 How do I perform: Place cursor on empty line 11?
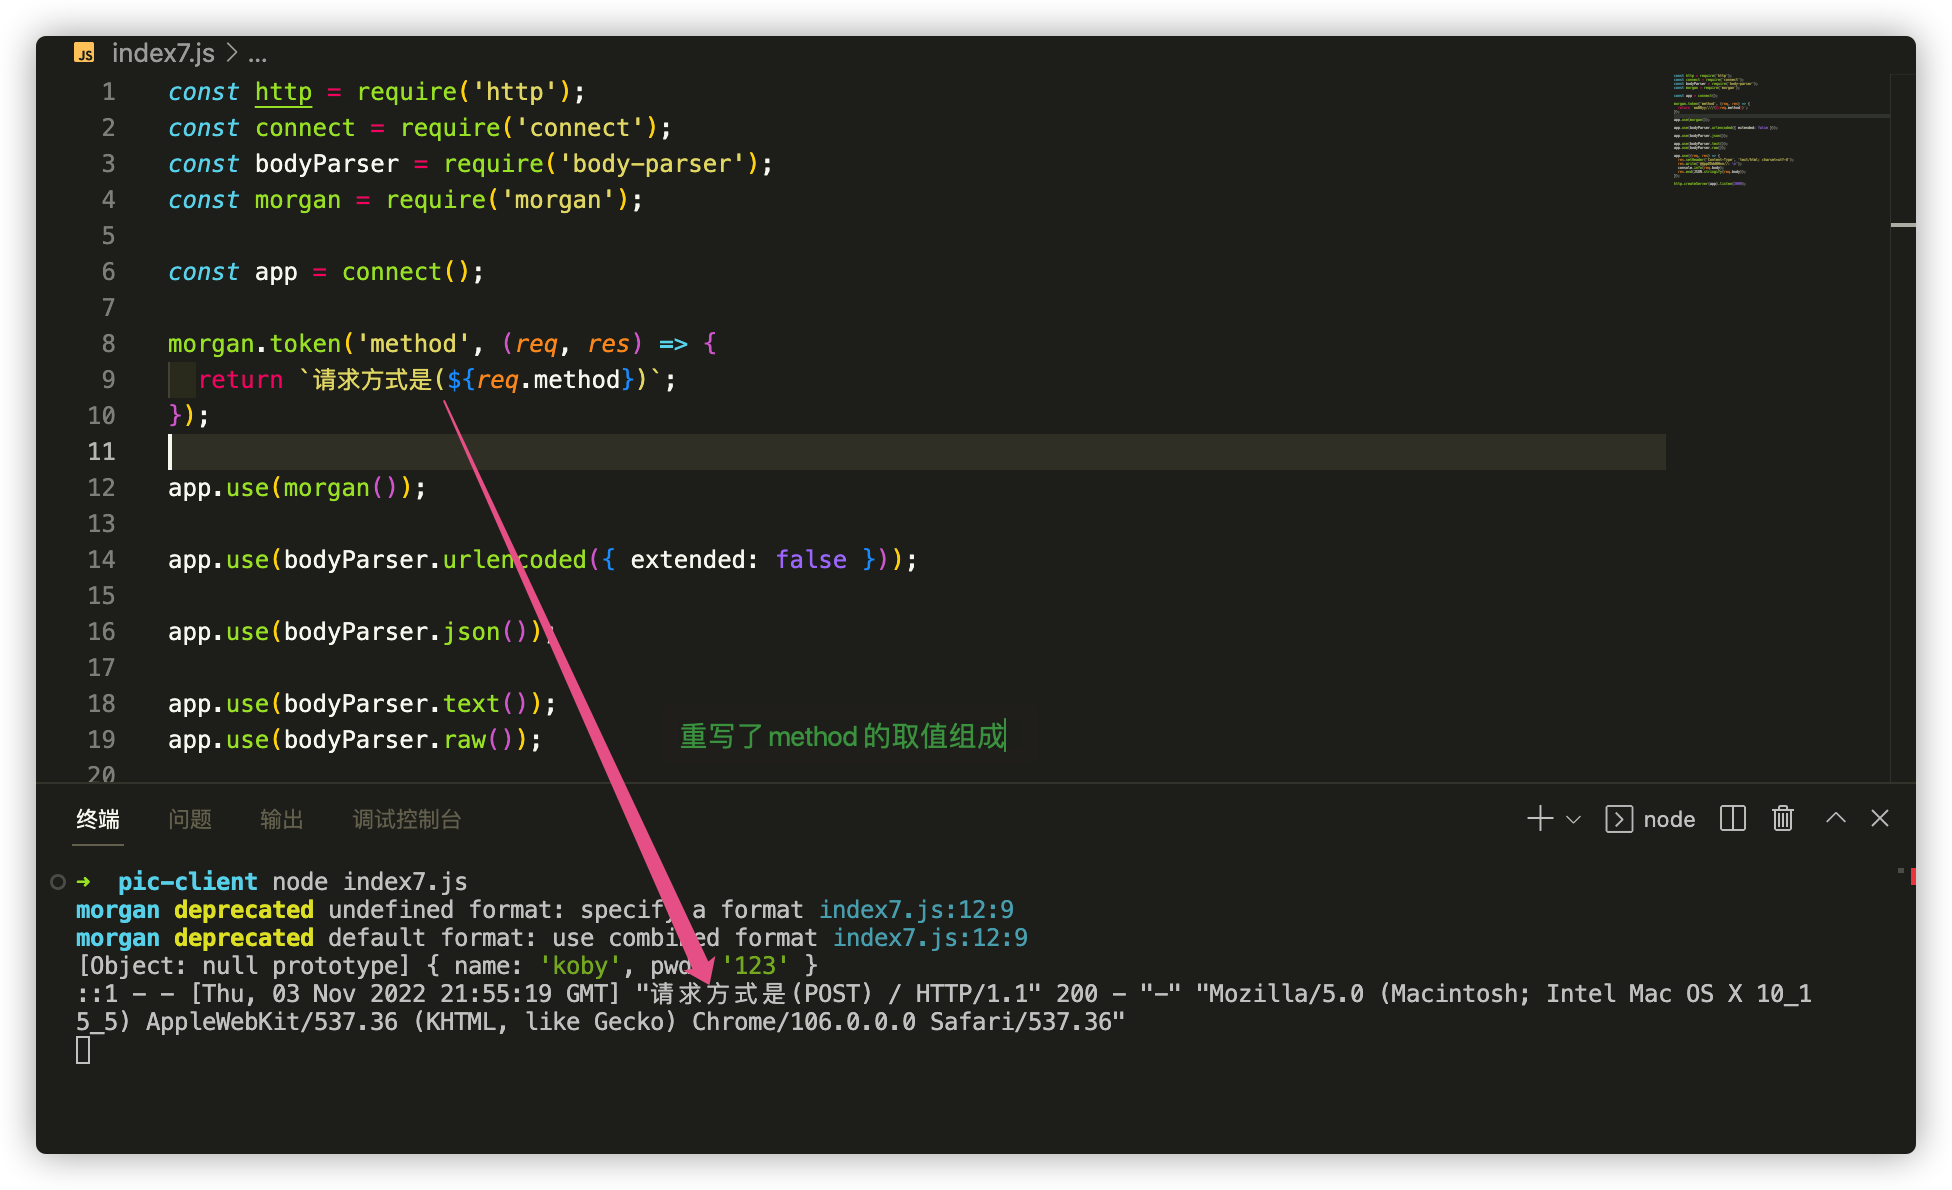[x=916, y=451]
